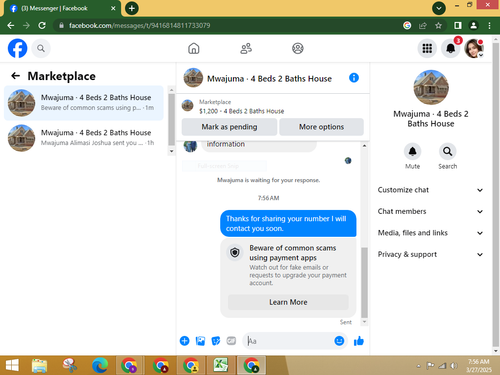Open the second Mwajuma conversation (1h)
Image resolution: width=500 pixels, height=375 pixels.
pos(84,138)
